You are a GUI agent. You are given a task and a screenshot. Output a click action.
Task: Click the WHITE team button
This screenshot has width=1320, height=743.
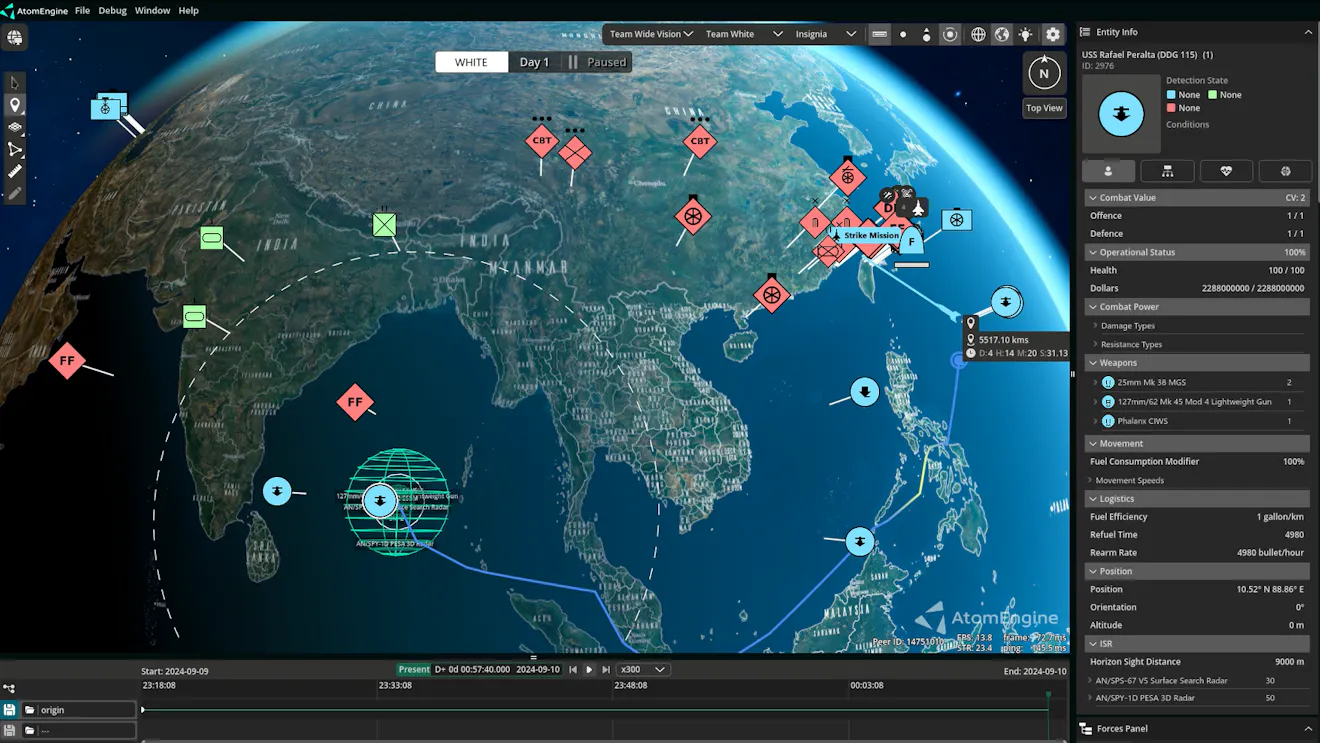coord(471,61)
